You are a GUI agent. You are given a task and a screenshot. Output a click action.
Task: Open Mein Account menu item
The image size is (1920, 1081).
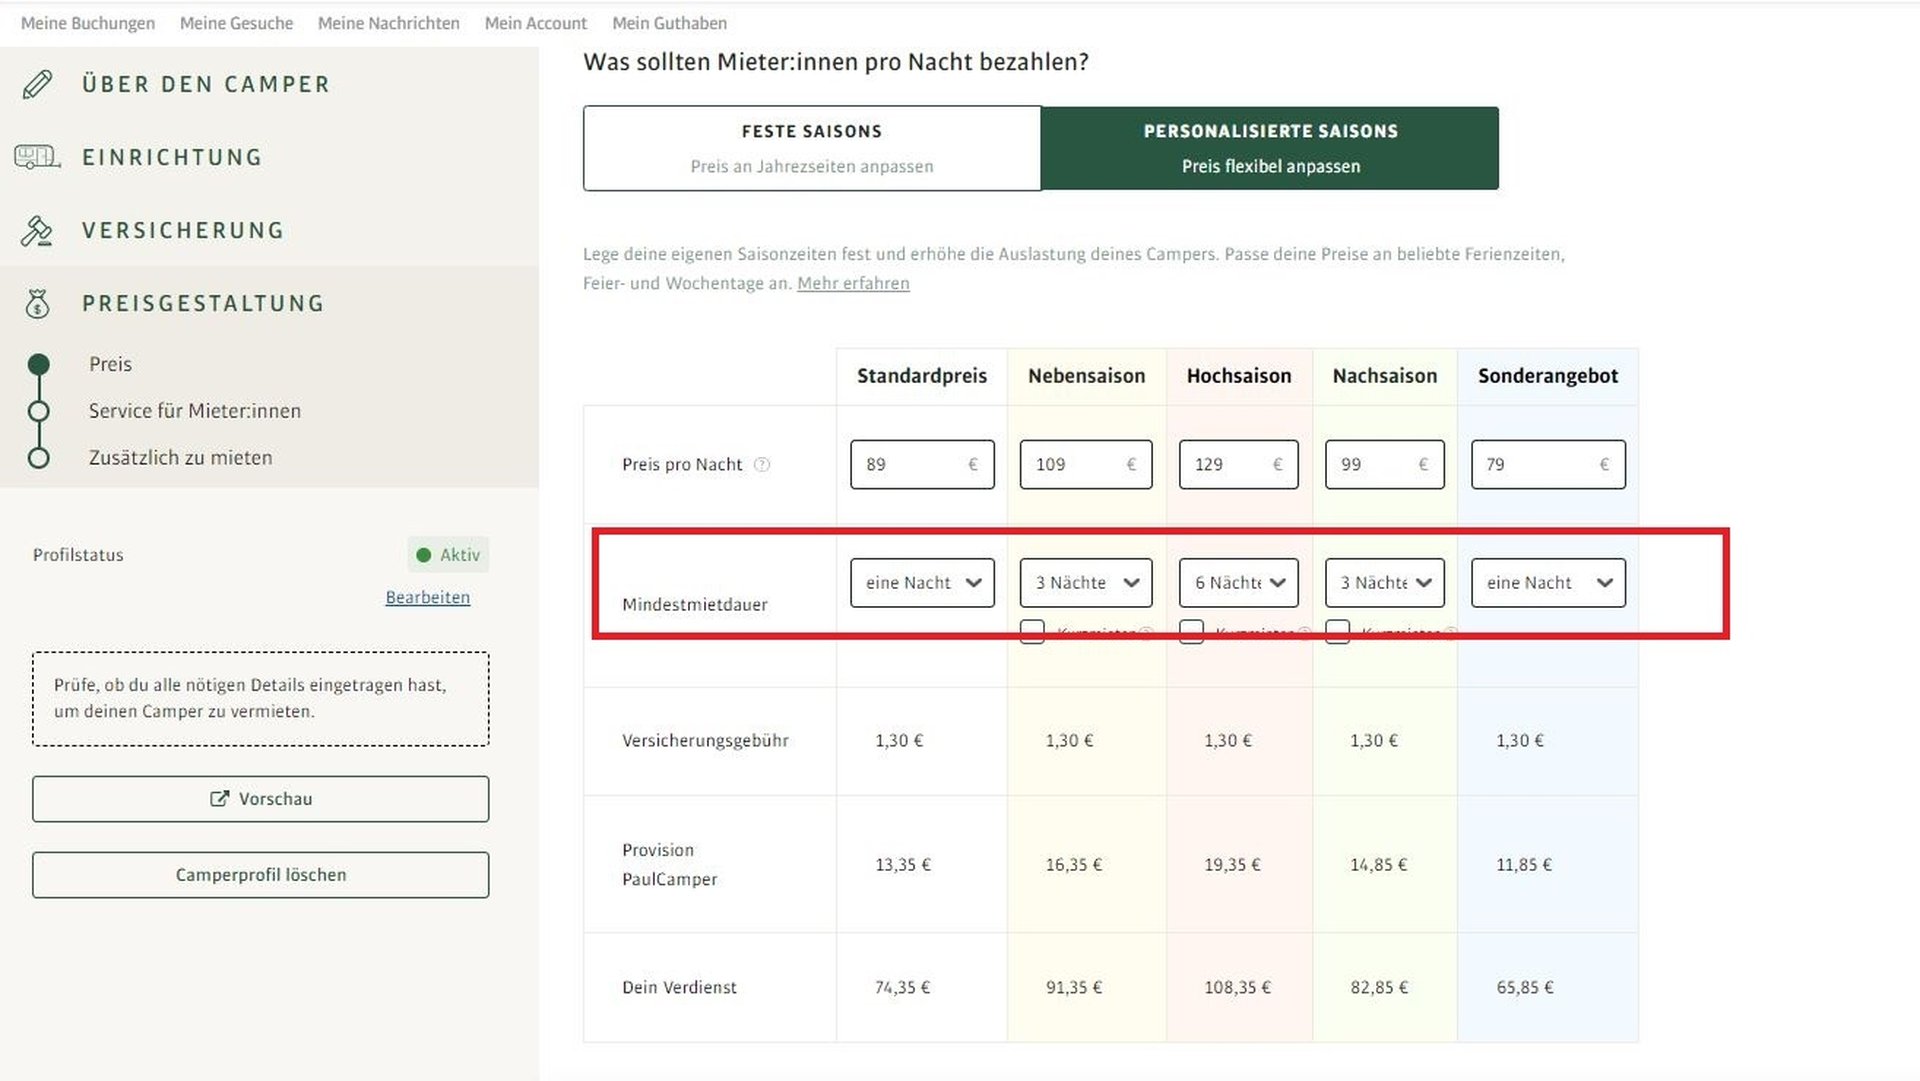tap(536, 23)
